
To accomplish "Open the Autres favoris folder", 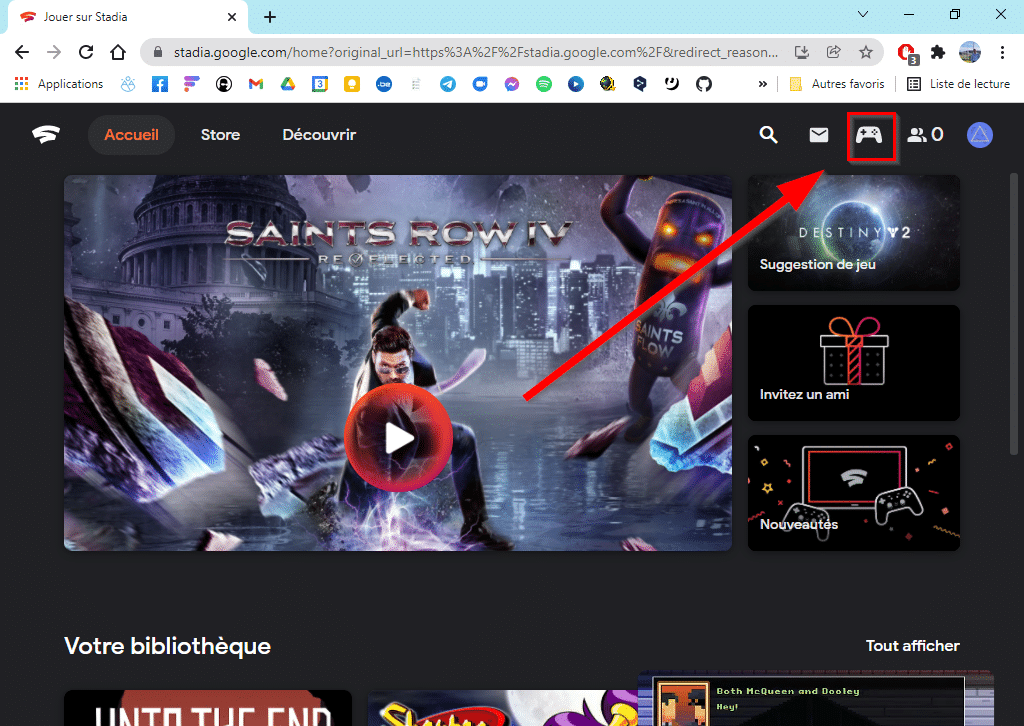I will (837, 84).
